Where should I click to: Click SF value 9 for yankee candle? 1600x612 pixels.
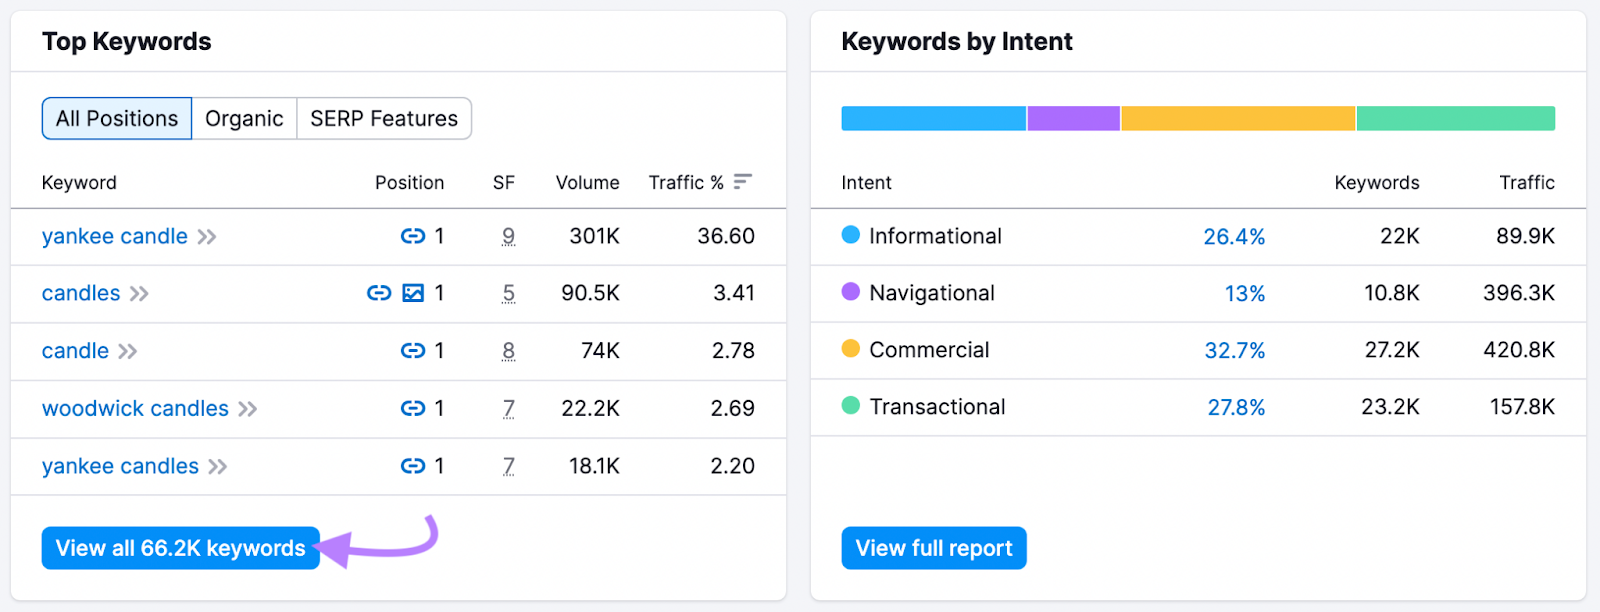coord(508,236)
